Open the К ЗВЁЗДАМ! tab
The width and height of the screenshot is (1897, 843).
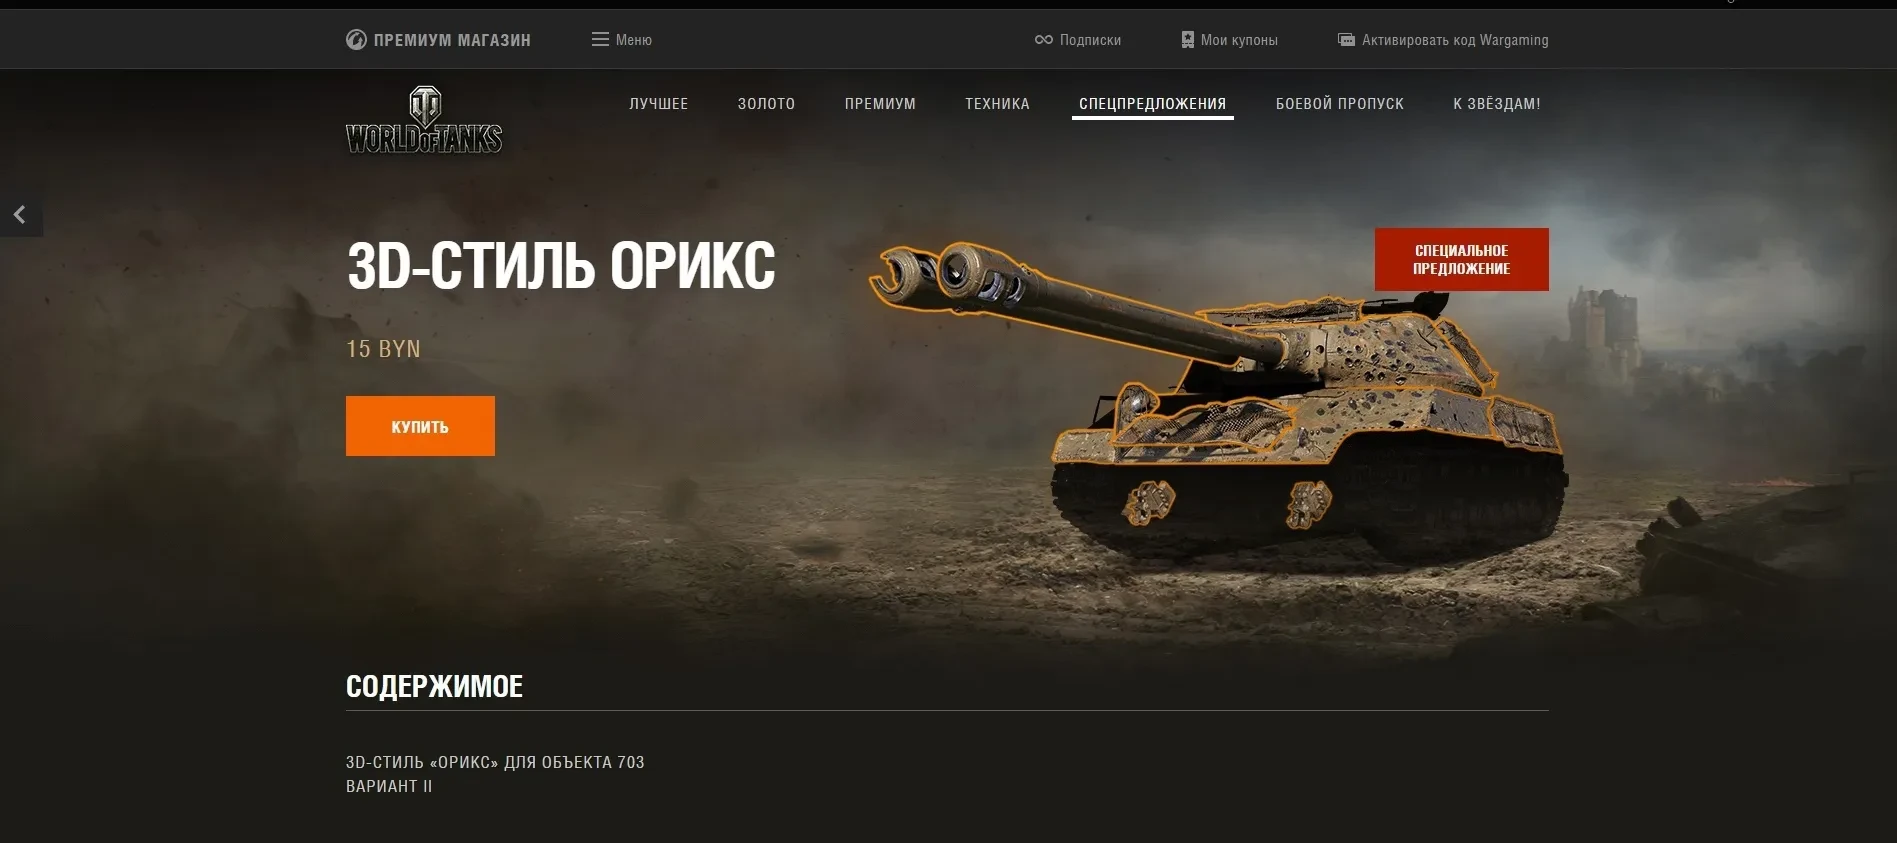(1496, 104)
